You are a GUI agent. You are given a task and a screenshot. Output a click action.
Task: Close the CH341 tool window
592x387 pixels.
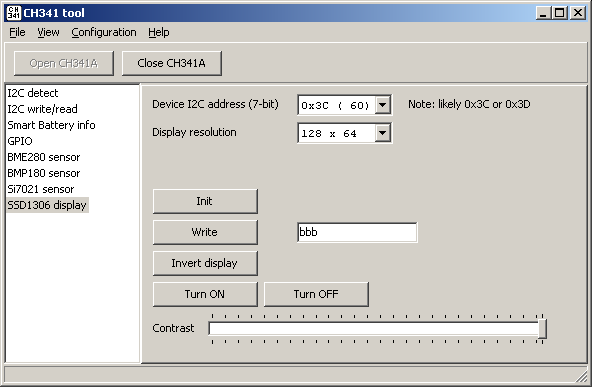tap(578, 13)
